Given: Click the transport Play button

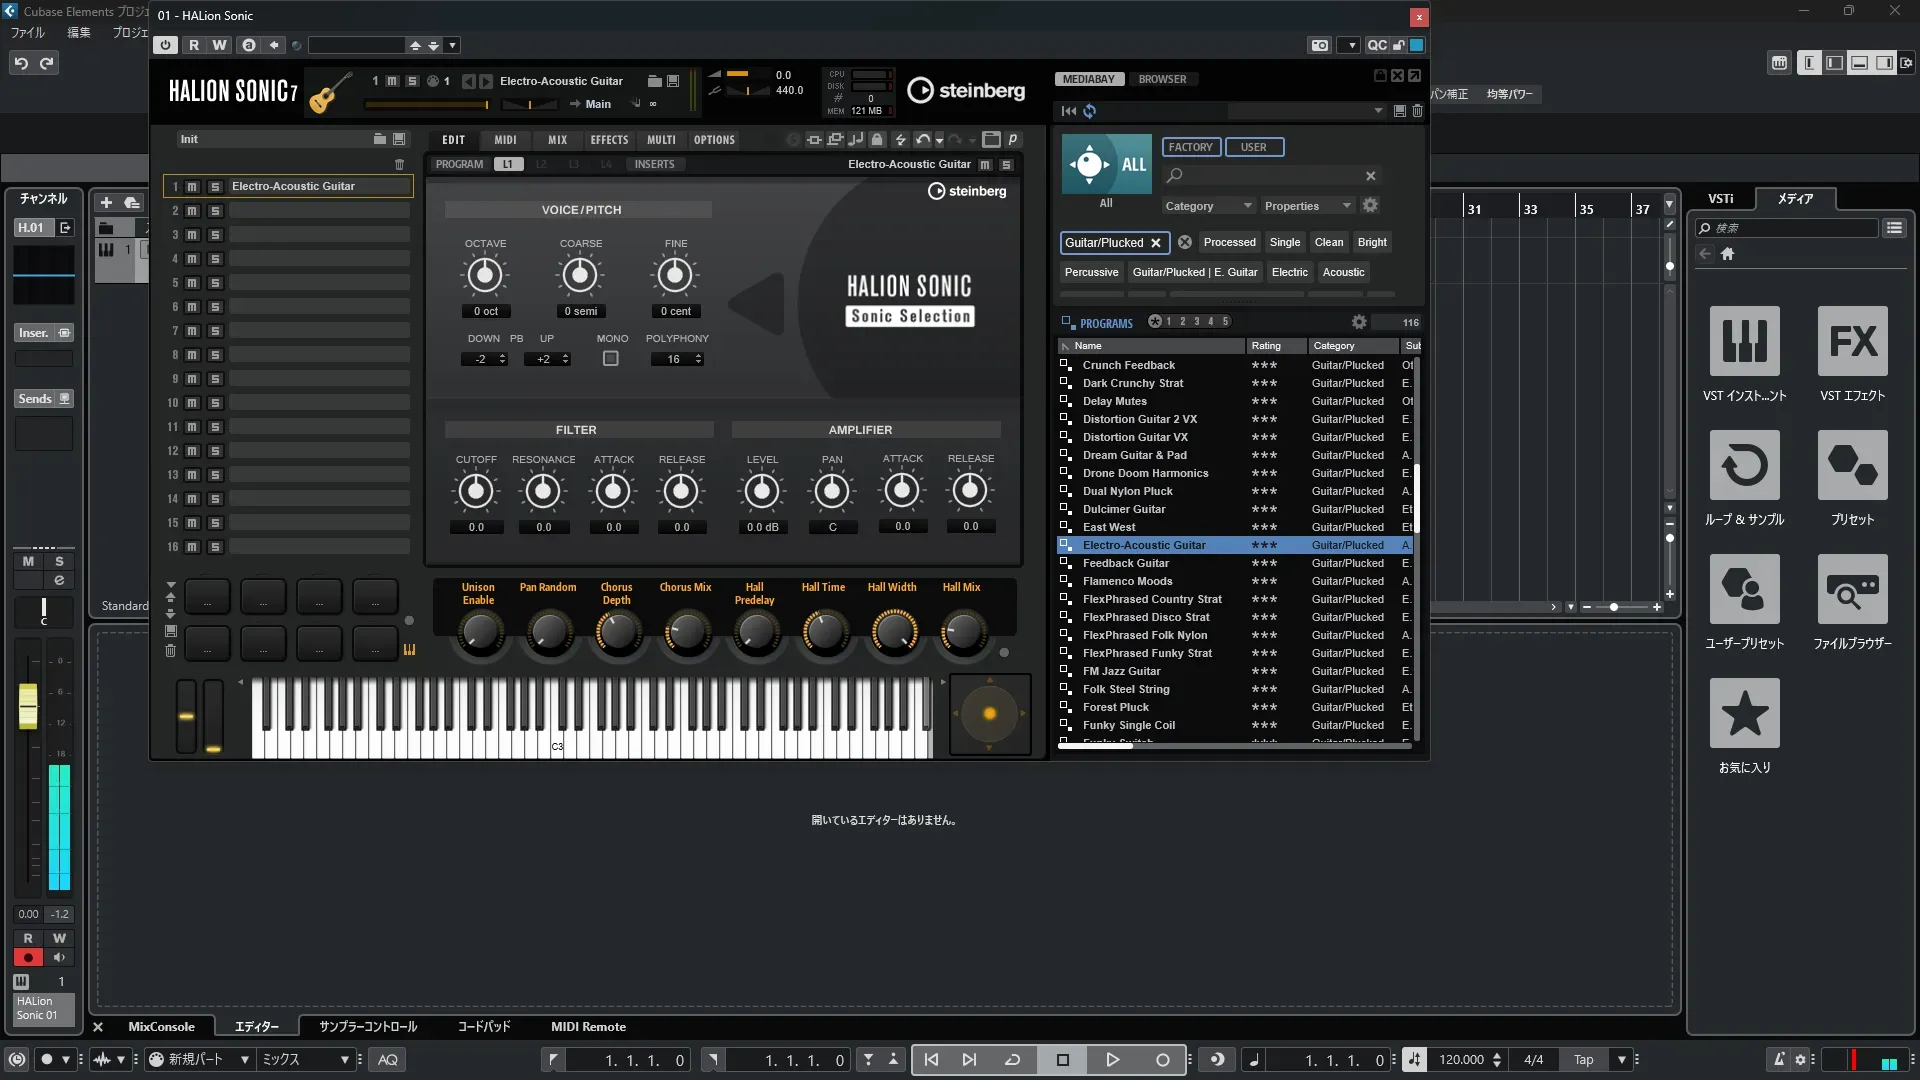Looking at the screenshot, I should point(1112,1059).
